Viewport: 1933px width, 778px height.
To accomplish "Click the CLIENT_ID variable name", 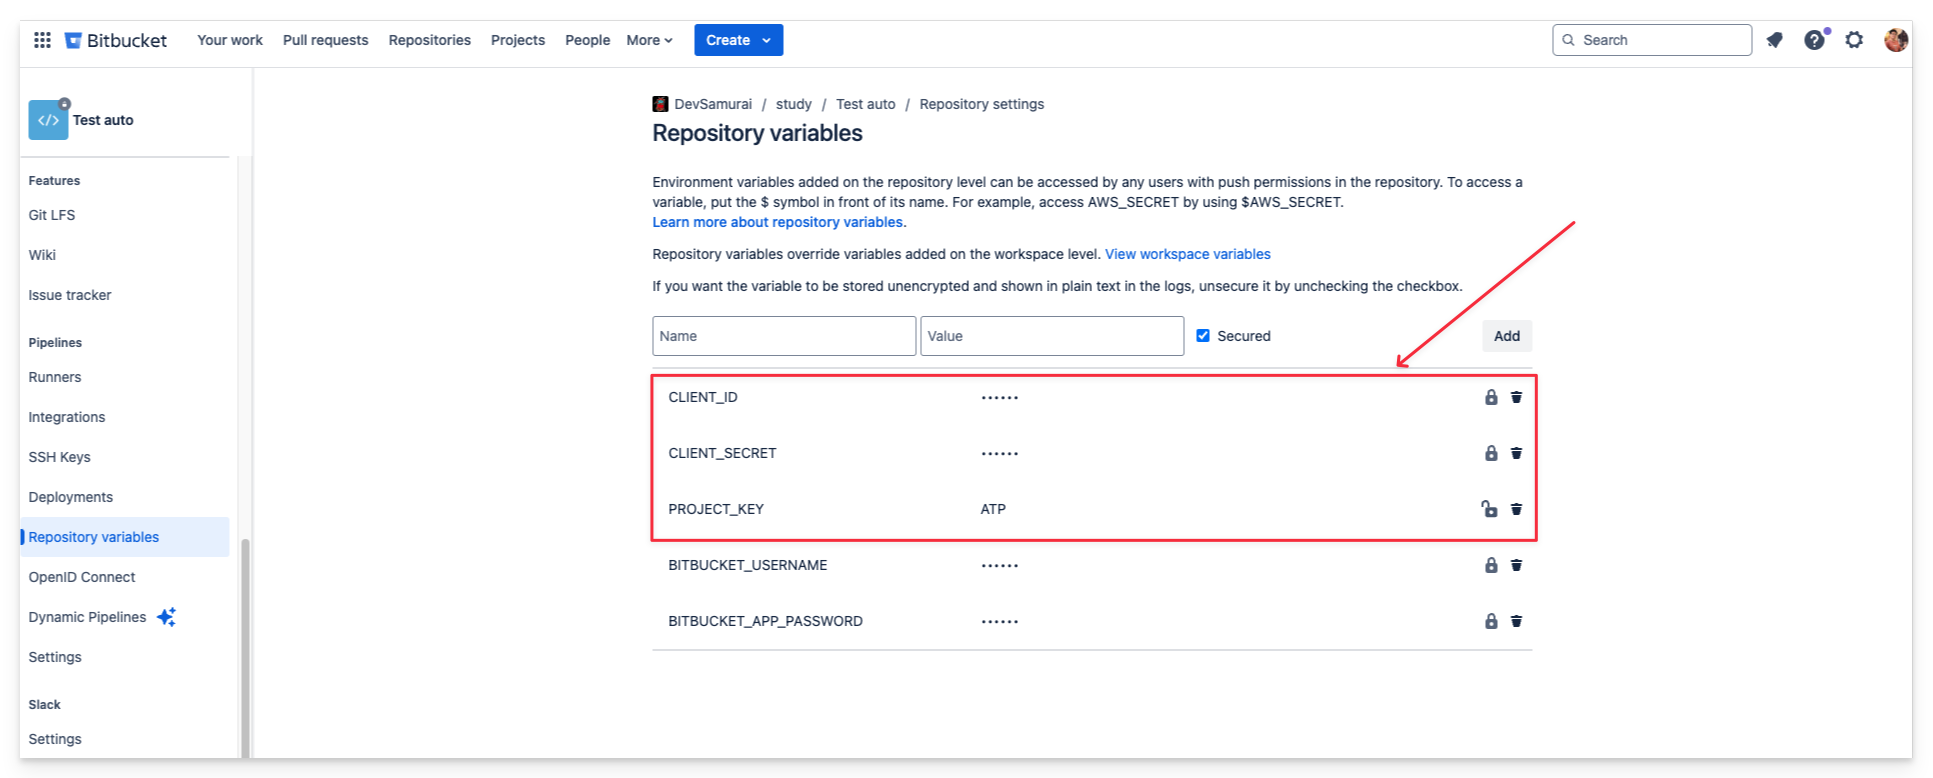I will (703, 397).
